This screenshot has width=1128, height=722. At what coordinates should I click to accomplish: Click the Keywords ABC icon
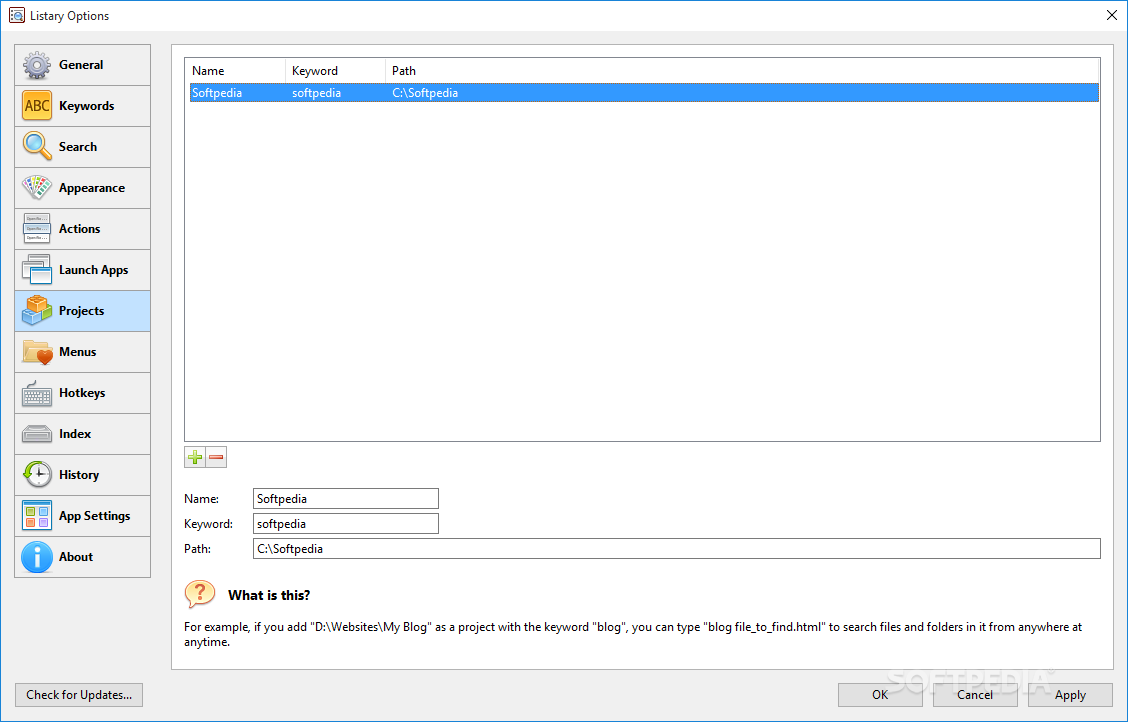pyautogui.click(x=37, y=106)
